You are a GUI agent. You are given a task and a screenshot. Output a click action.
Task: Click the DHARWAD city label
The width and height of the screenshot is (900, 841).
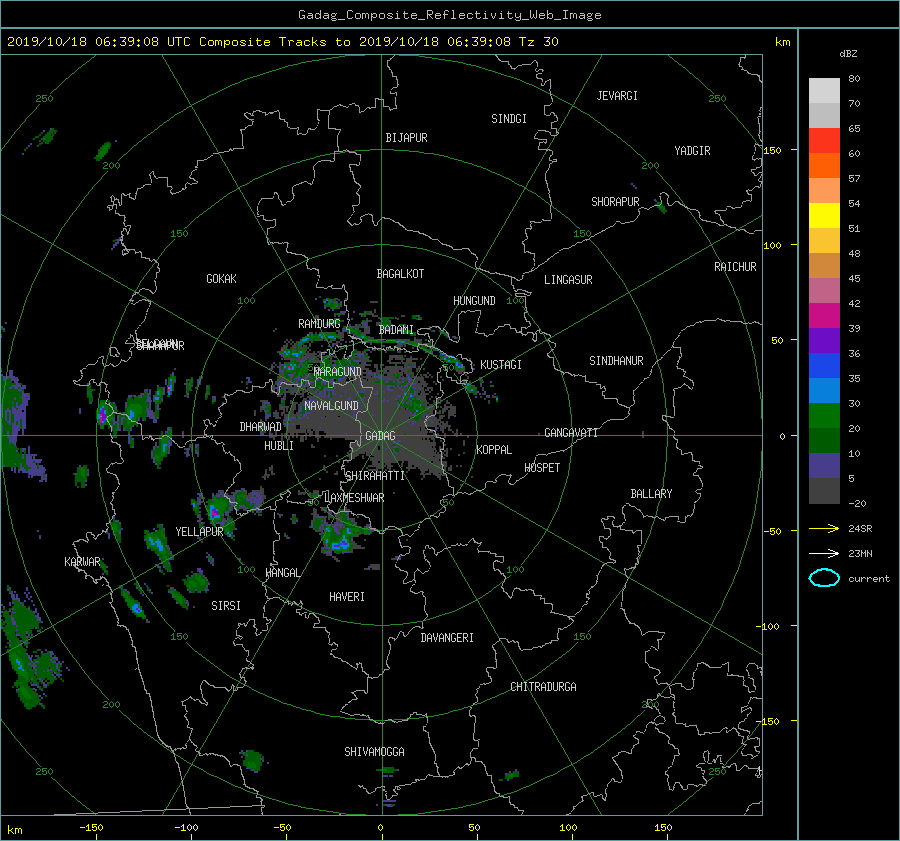[x=260, y=427]
